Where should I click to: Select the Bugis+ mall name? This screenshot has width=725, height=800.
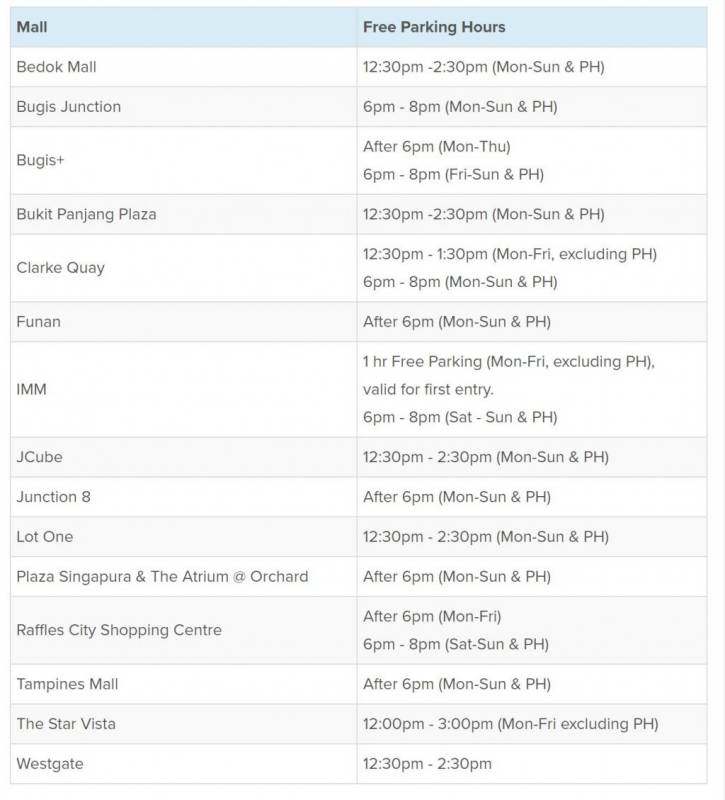[40, 160]
